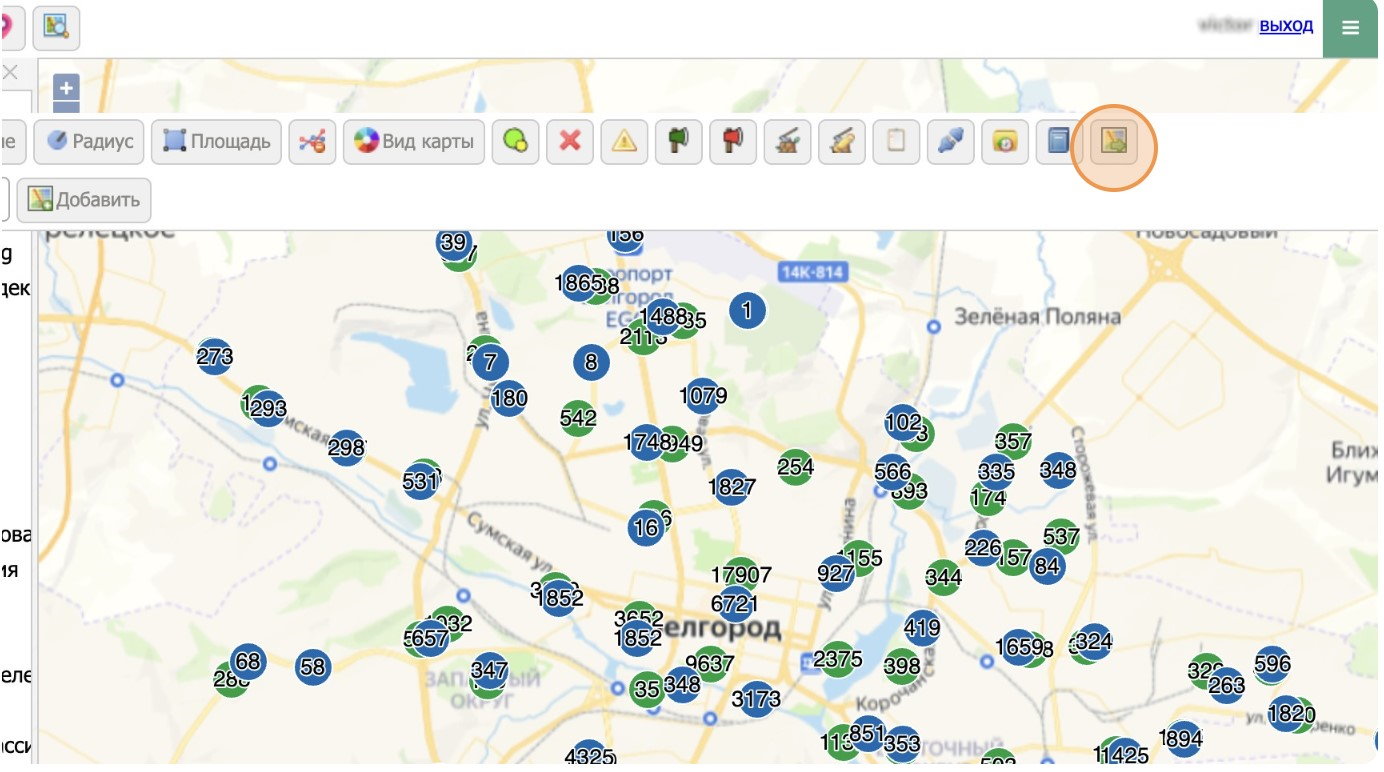This screenshot has width=1384, height=772.
Task: Close the side panel with X
Action: [x=10, y=72]
